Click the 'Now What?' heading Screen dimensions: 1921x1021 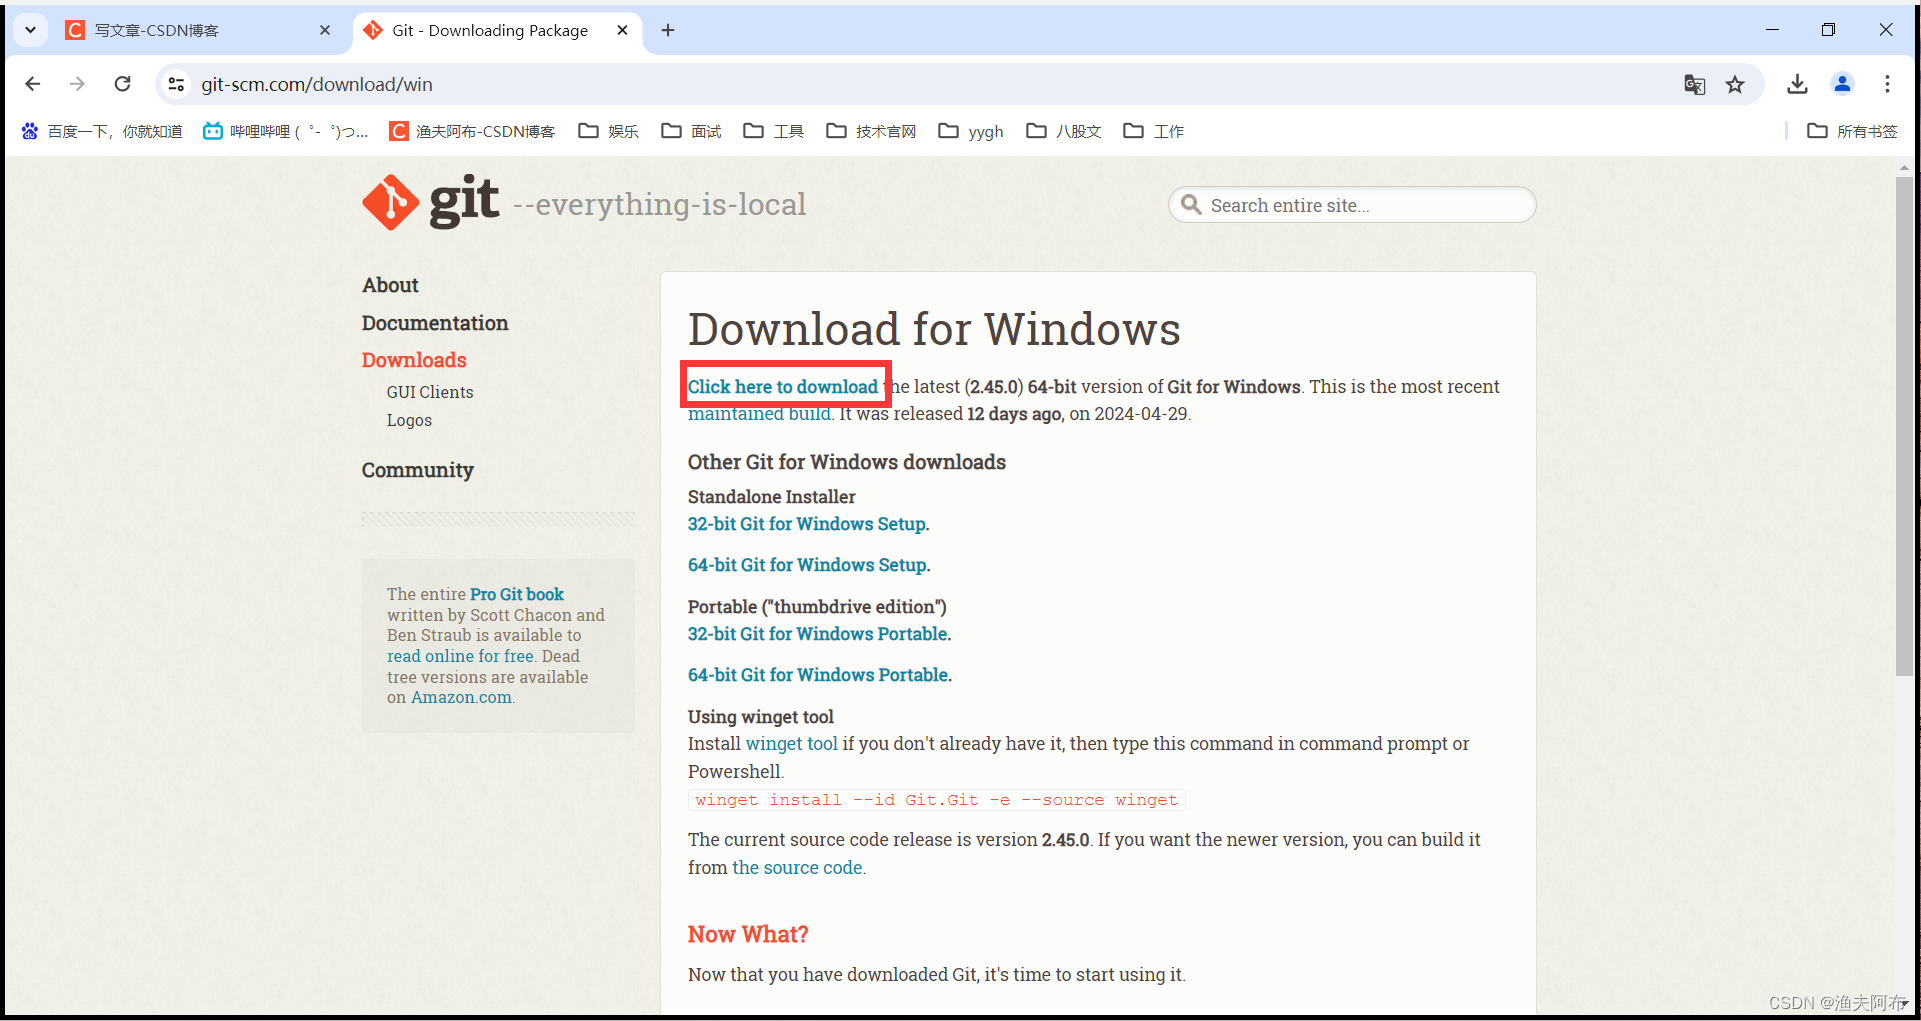pyautogui.click(x=748, y=934)
